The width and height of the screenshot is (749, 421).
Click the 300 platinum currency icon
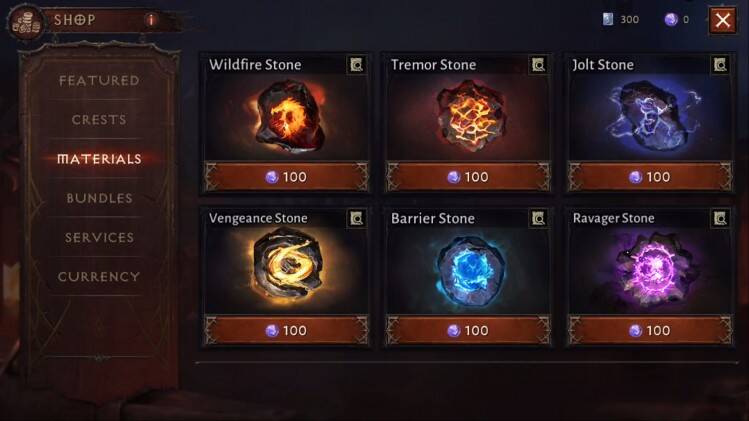click(608, 19)
